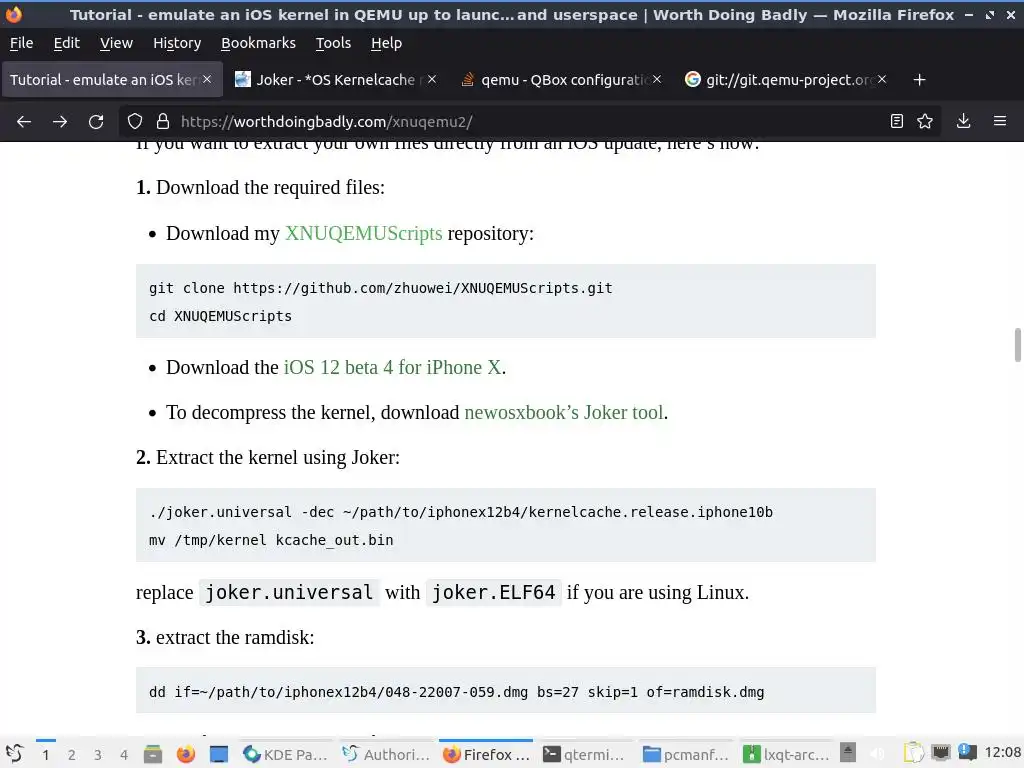
Task: Go forward one page
Action: point(60,121)
